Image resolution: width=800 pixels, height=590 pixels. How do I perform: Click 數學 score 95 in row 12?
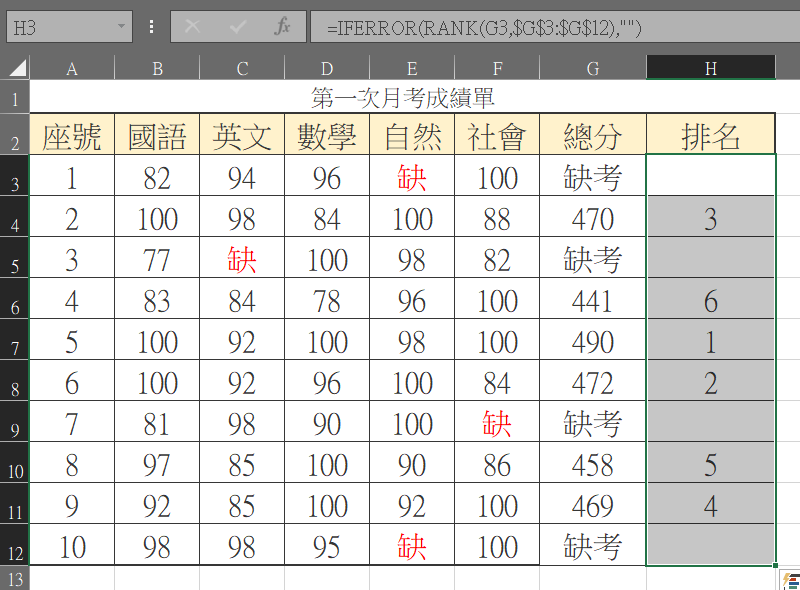[x=327, y=545]
